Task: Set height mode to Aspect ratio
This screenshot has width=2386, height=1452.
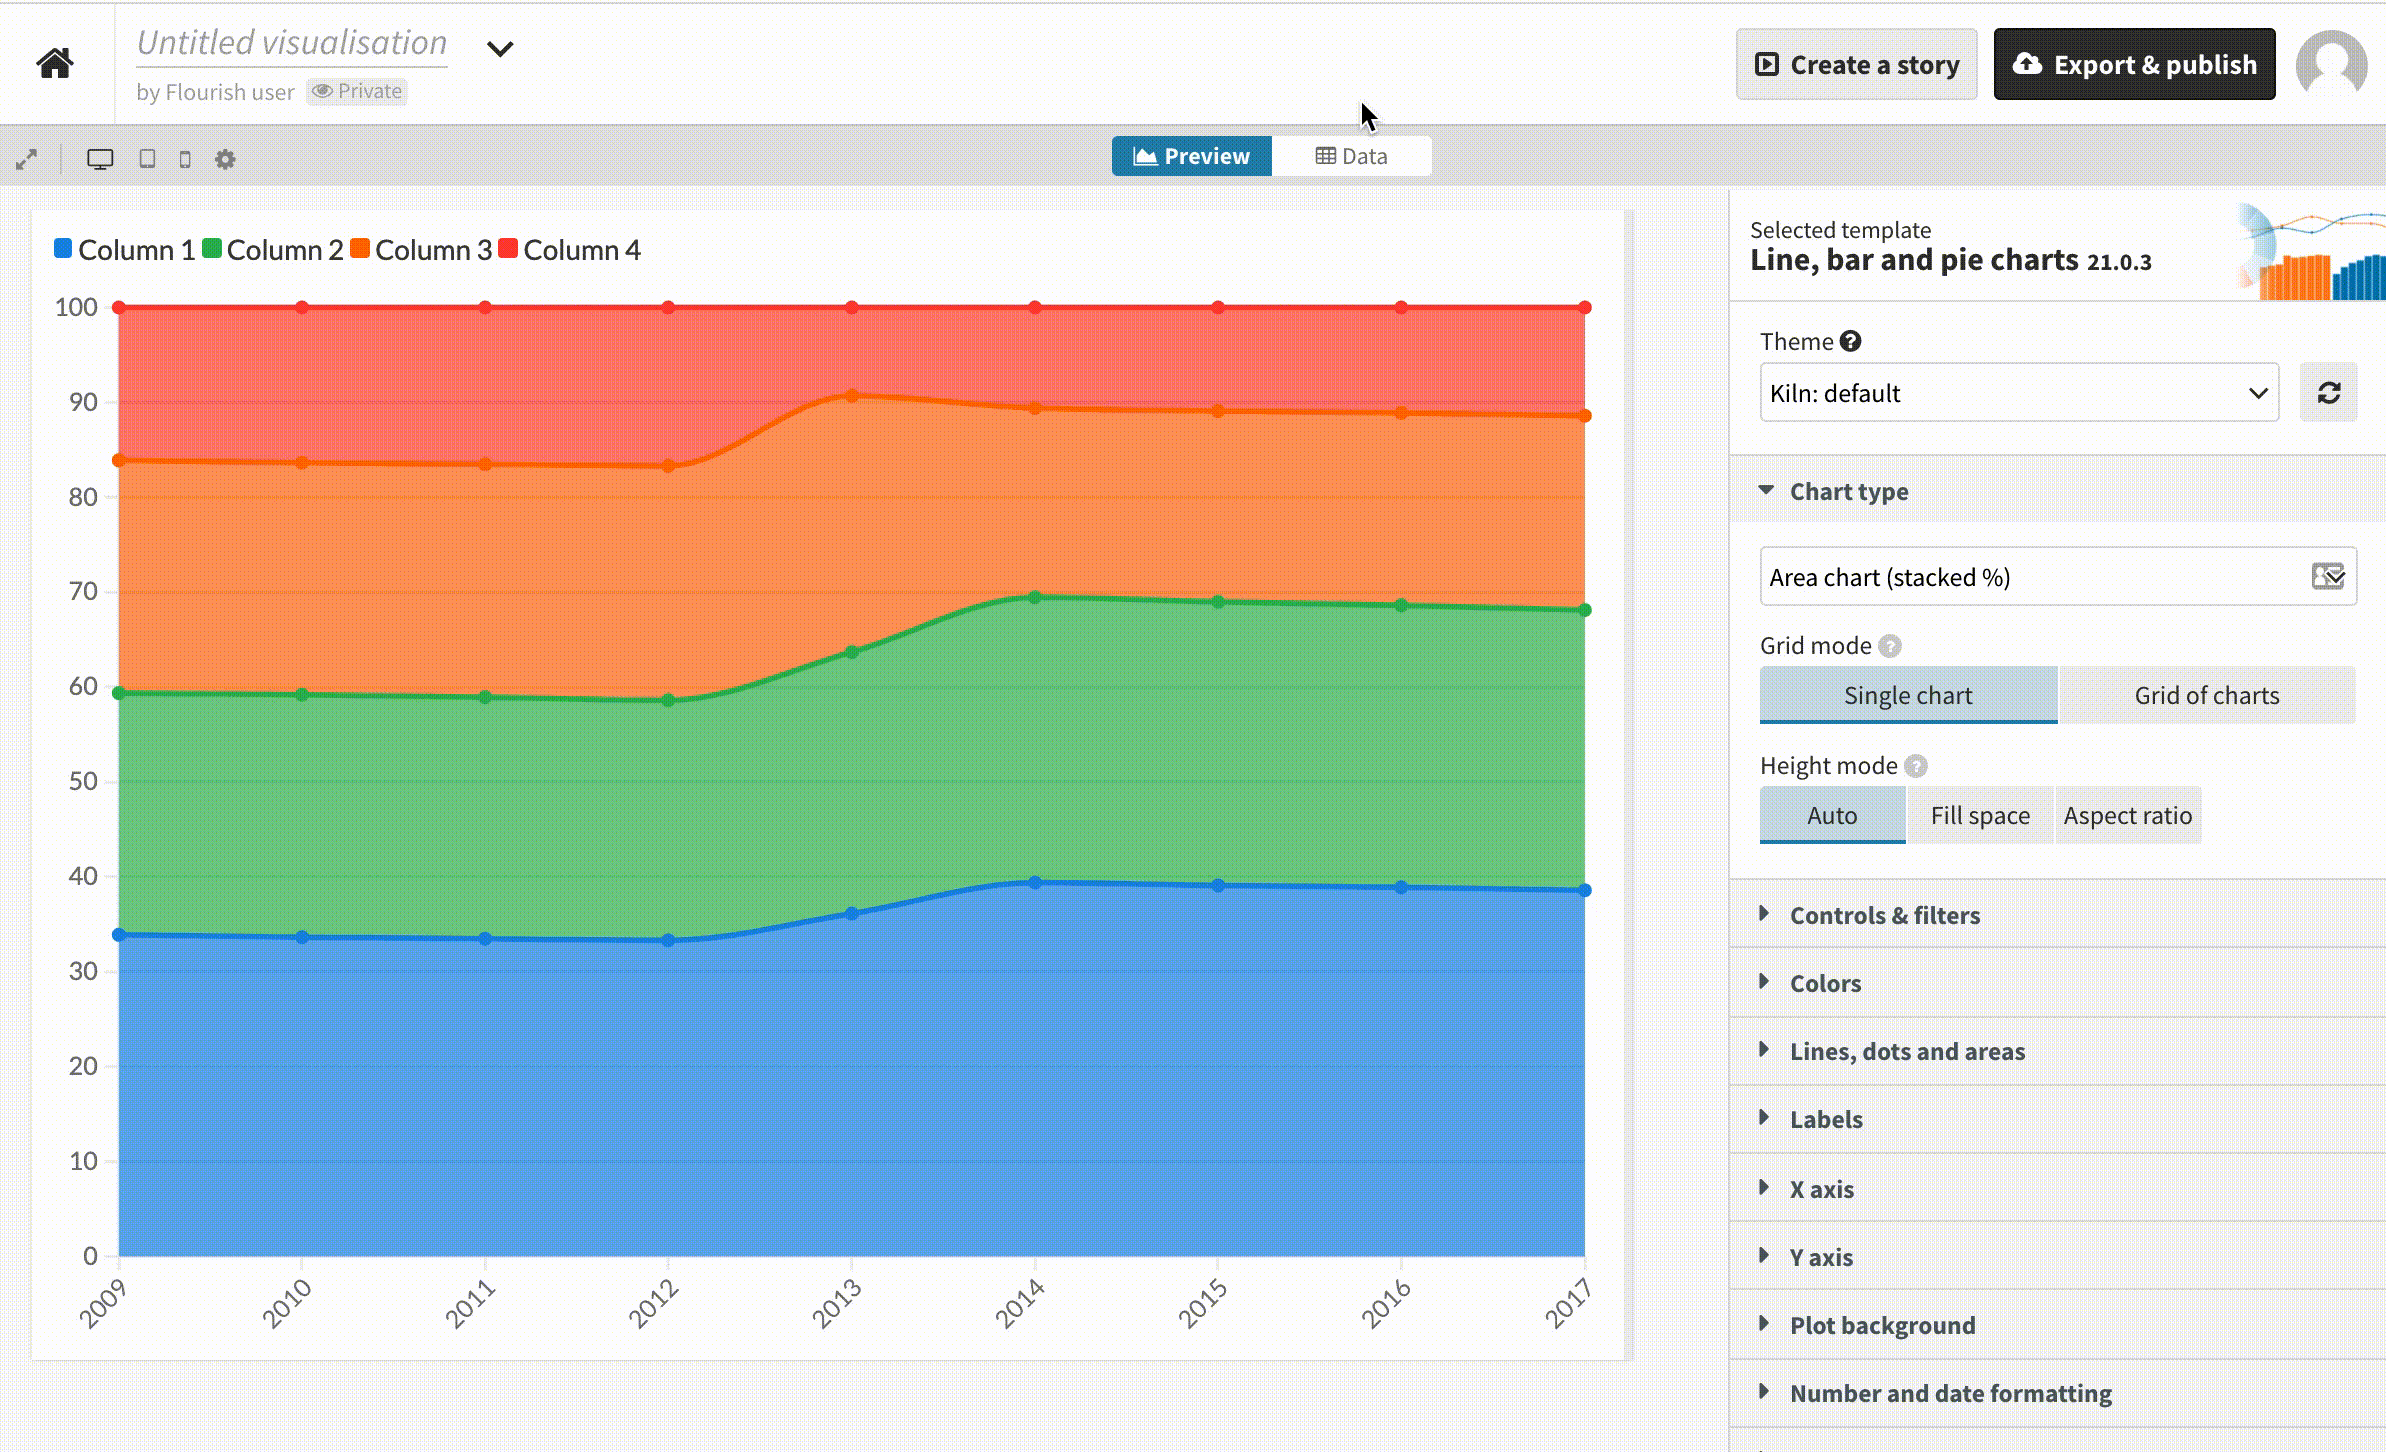Action: [x=2127, y=815]
